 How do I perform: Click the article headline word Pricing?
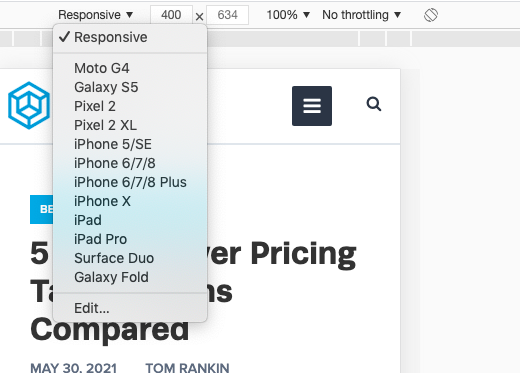[x=303, y=254]
